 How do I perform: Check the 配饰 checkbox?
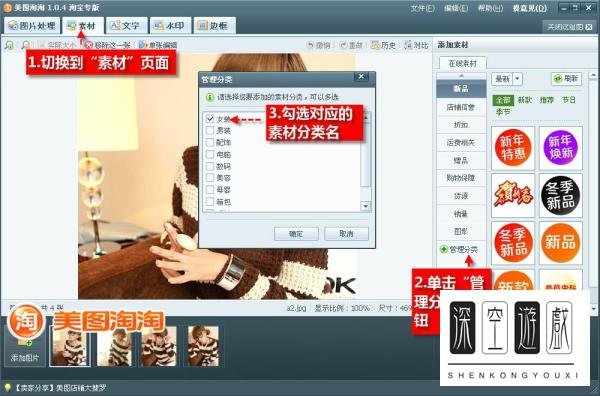point(210,142)
